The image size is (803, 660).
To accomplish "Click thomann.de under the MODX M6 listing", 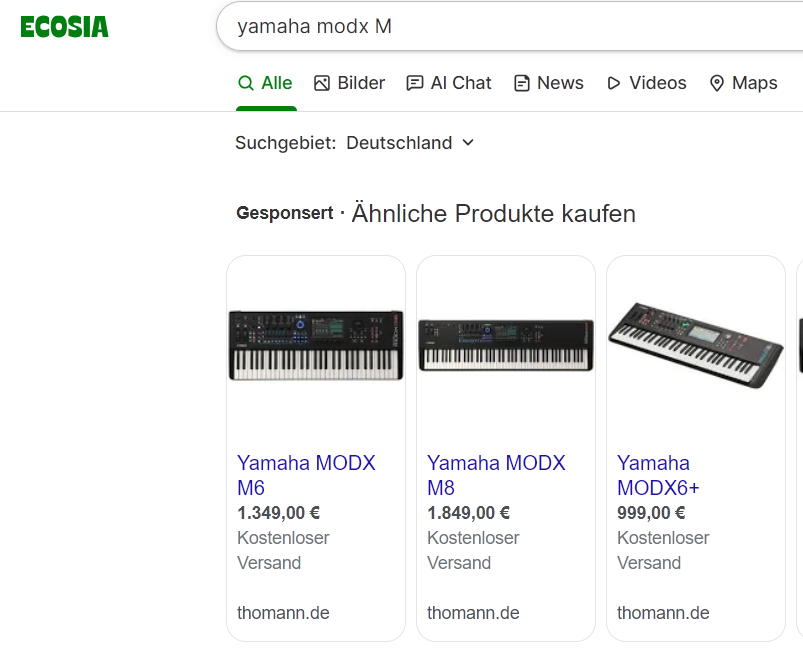I will click(x=283, y=613).
